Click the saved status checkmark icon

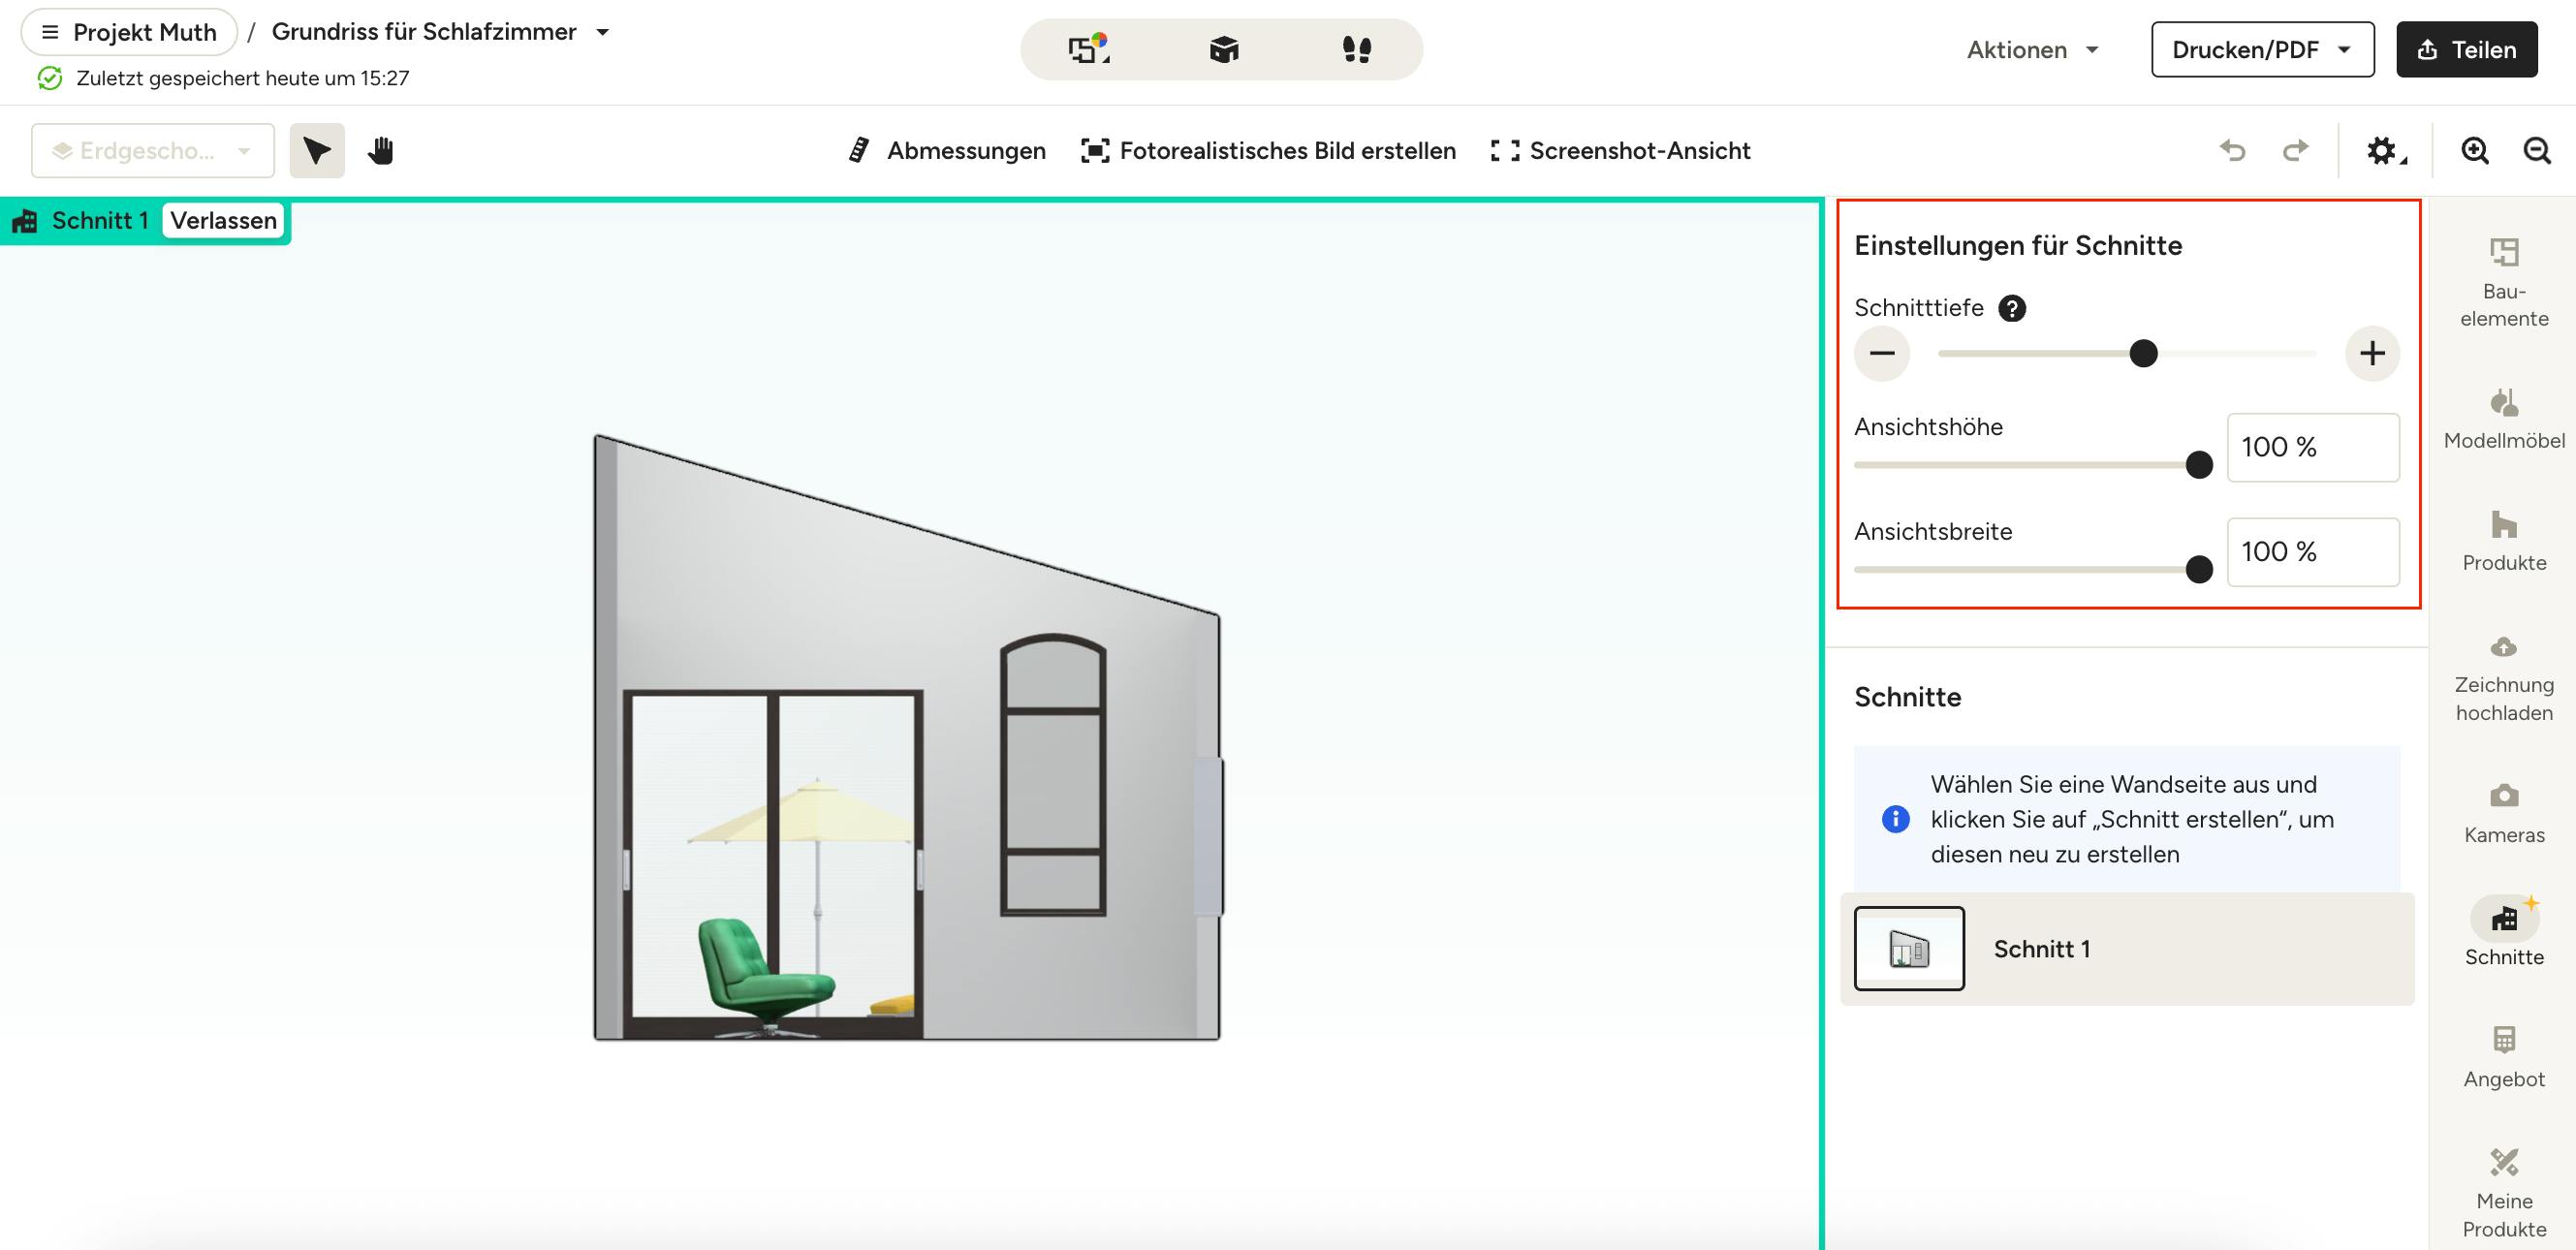point(50,78)
